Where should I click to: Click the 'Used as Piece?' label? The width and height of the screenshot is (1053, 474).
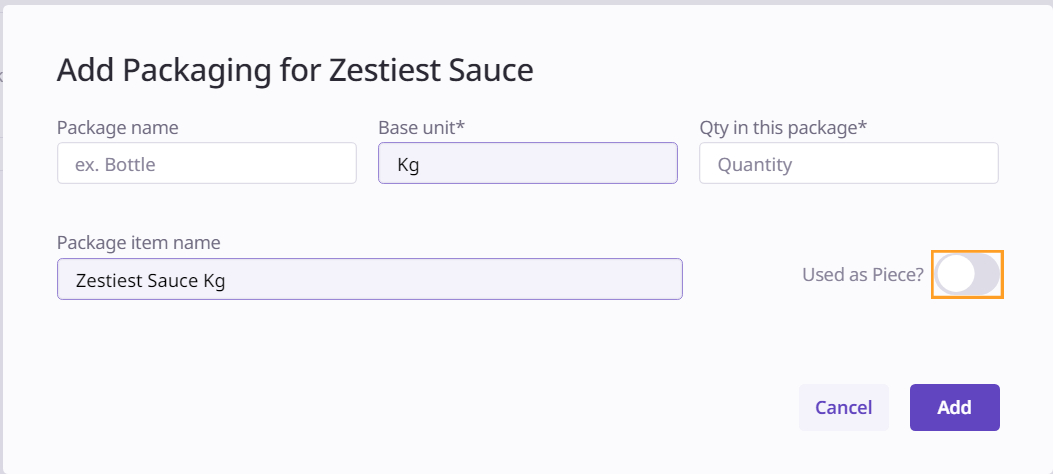(x=862, y=275)
